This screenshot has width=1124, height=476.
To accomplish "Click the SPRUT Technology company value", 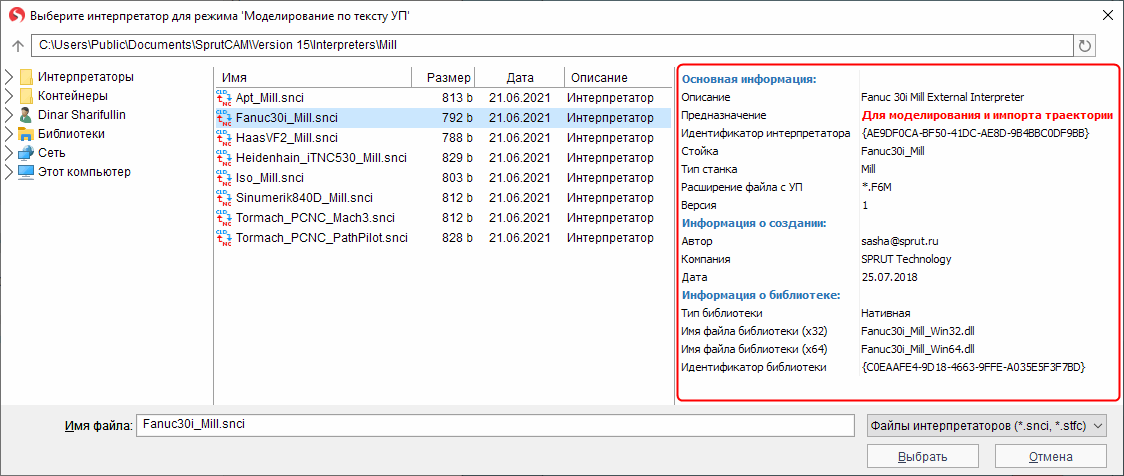I will click(906, 259).
